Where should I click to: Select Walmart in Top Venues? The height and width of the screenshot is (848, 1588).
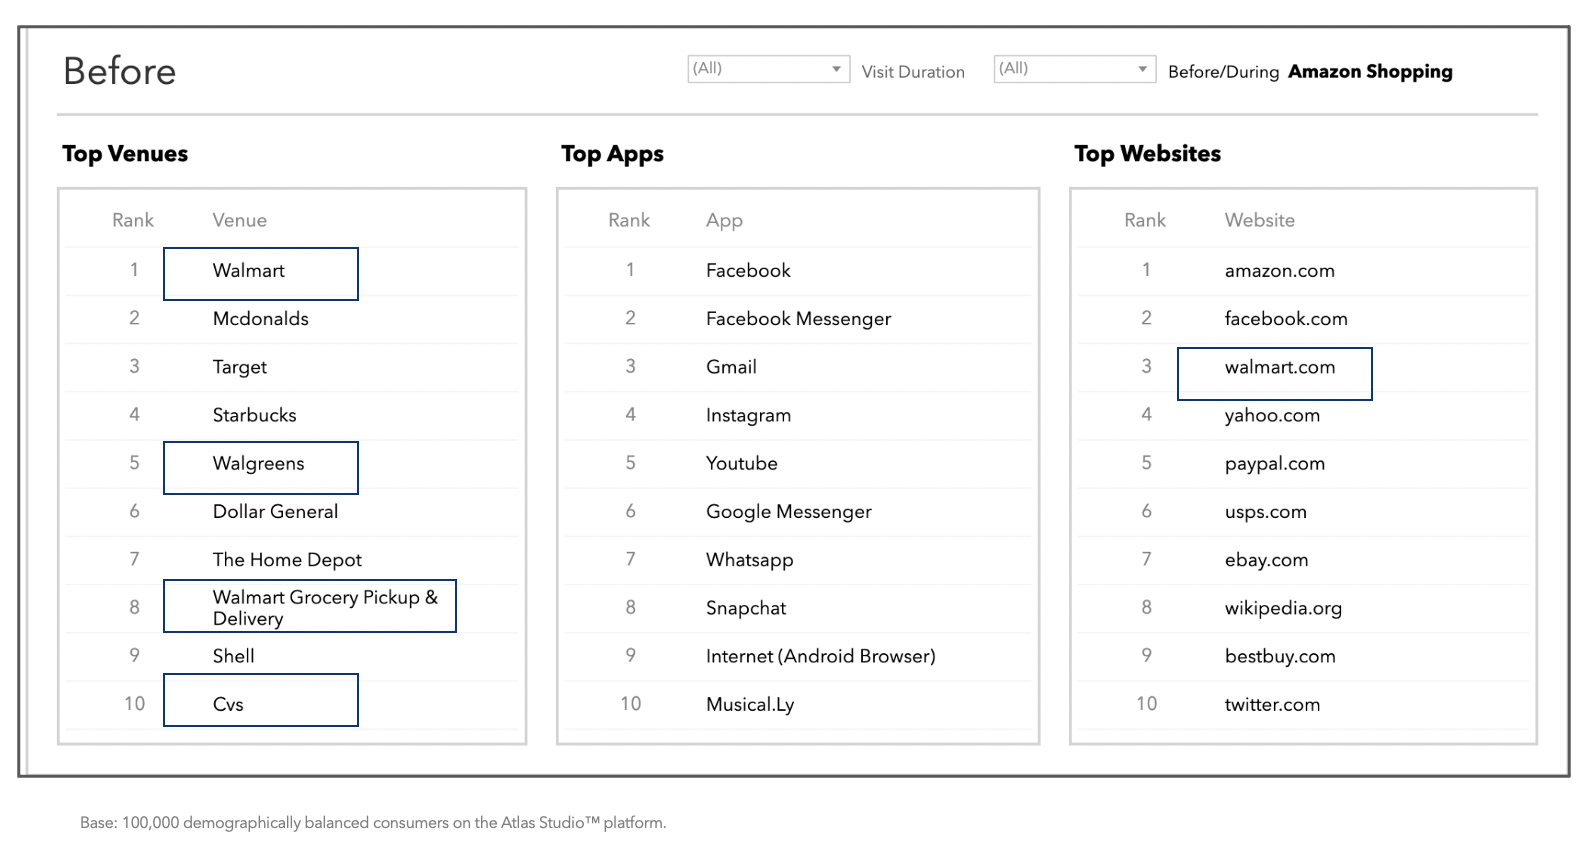(249, 271)
